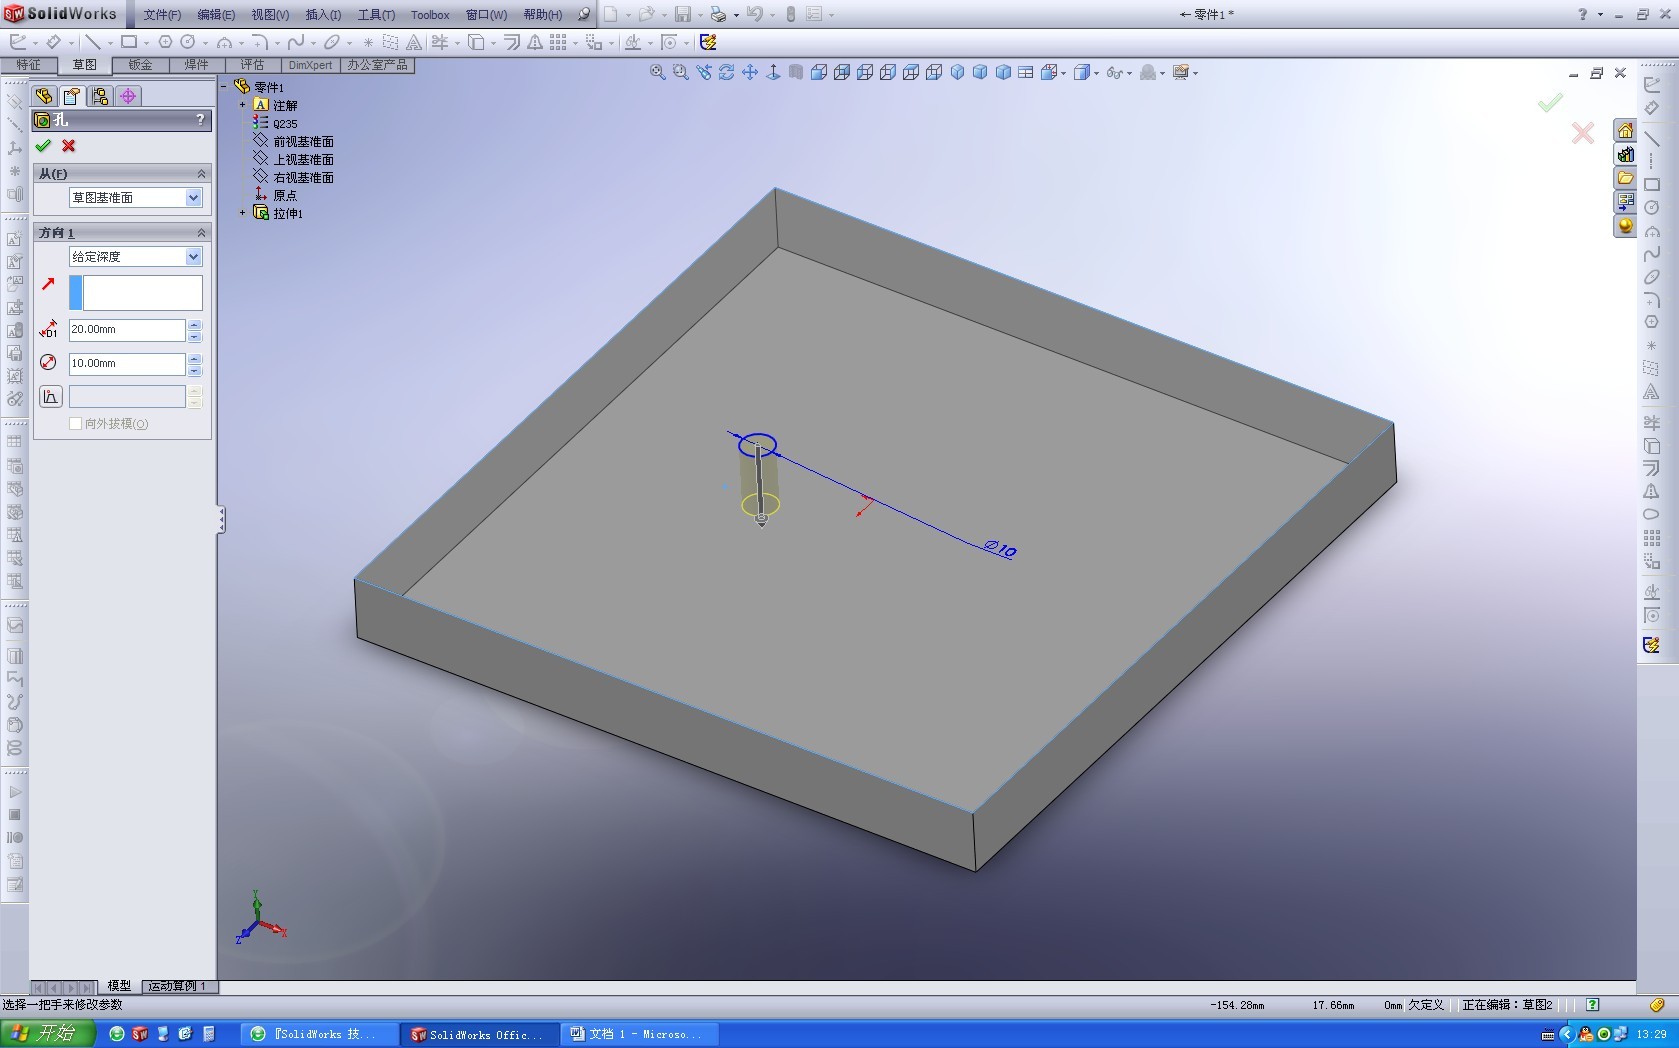Open the Windows 开始 Start button

click(48, 1034)
